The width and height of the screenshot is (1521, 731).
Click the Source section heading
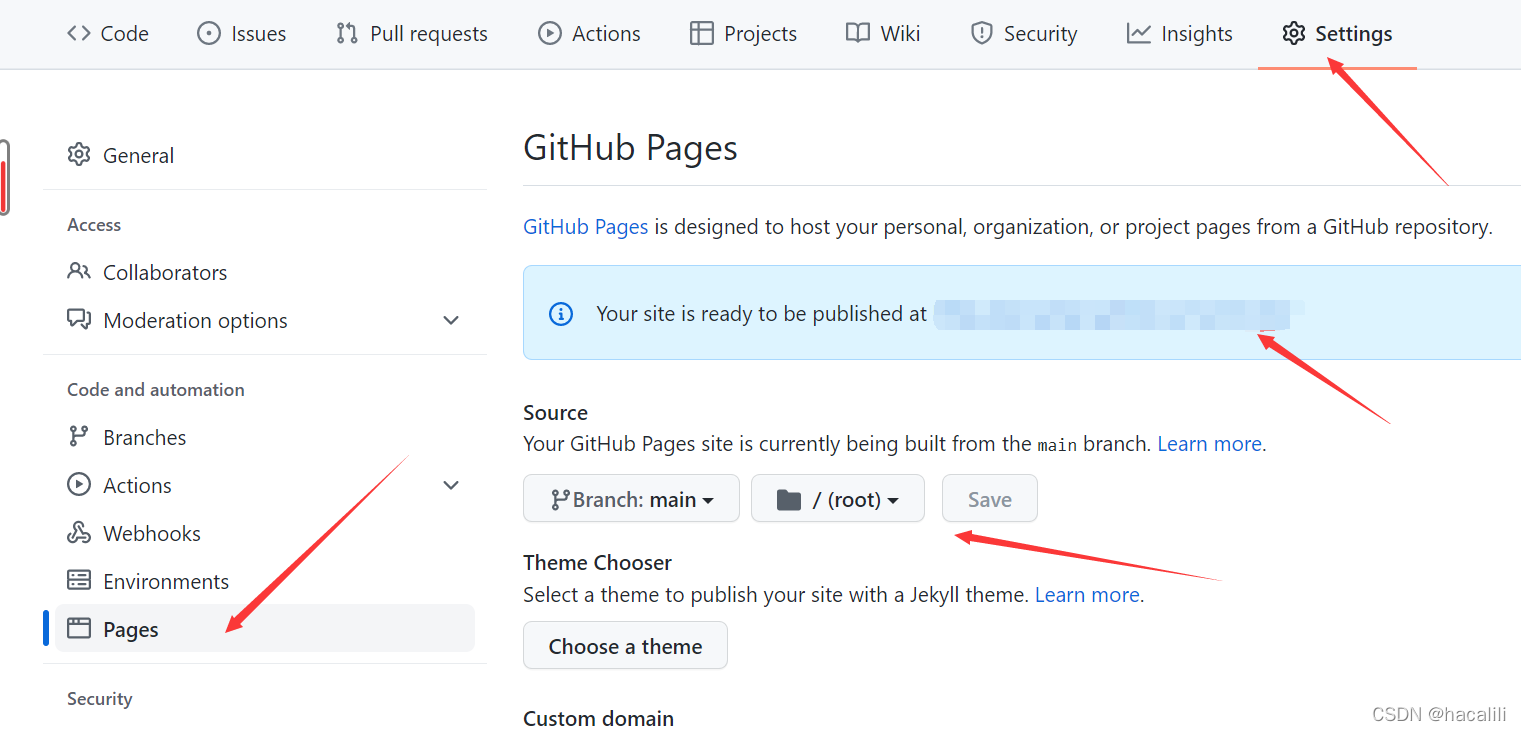(x=555, y=412)
